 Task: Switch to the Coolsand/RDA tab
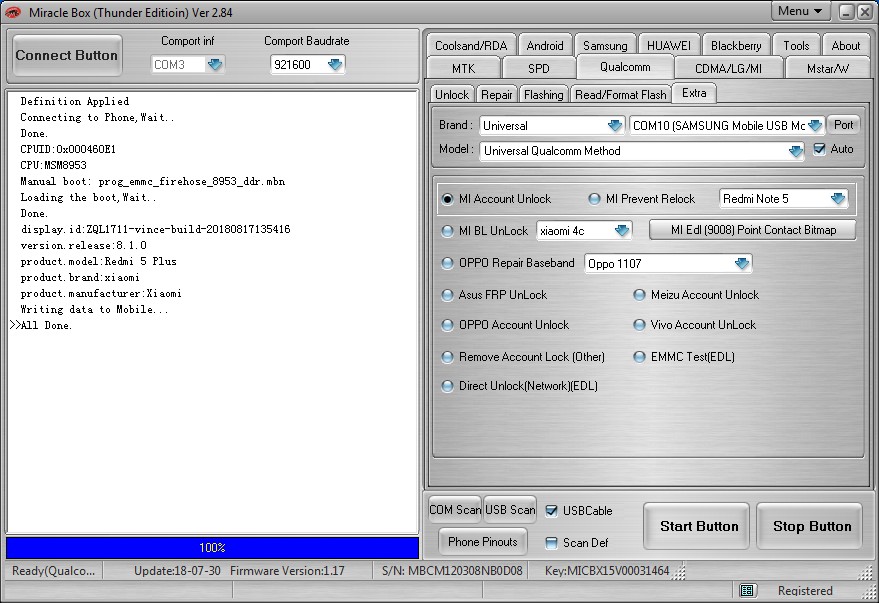(471, 45)
